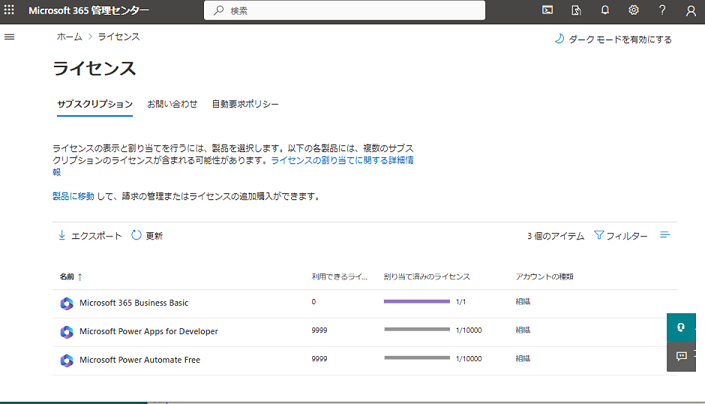Click the document update icon in header

pyautogui.click(x=576, y=10)
